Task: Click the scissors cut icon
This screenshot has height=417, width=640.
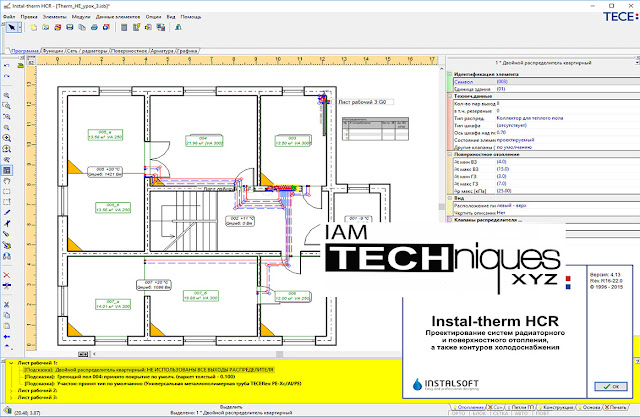Action: 7,304
